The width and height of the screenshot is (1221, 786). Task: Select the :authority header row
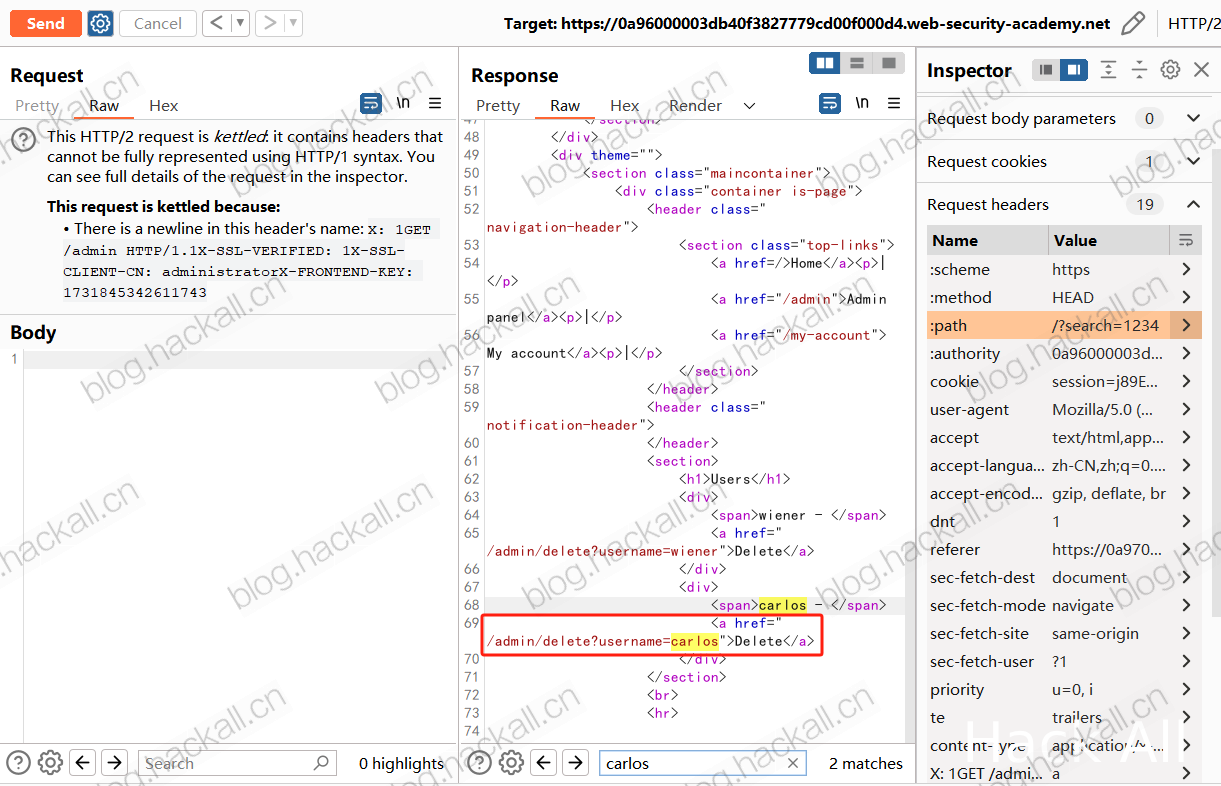[x=1065, y=353]
